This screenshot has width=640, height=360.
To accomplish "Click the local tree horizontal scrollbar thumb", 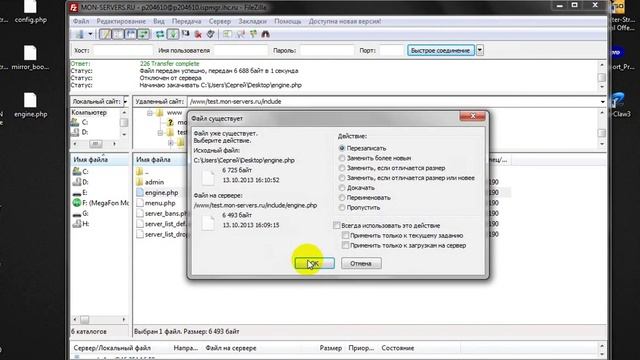I will [96, 144].
